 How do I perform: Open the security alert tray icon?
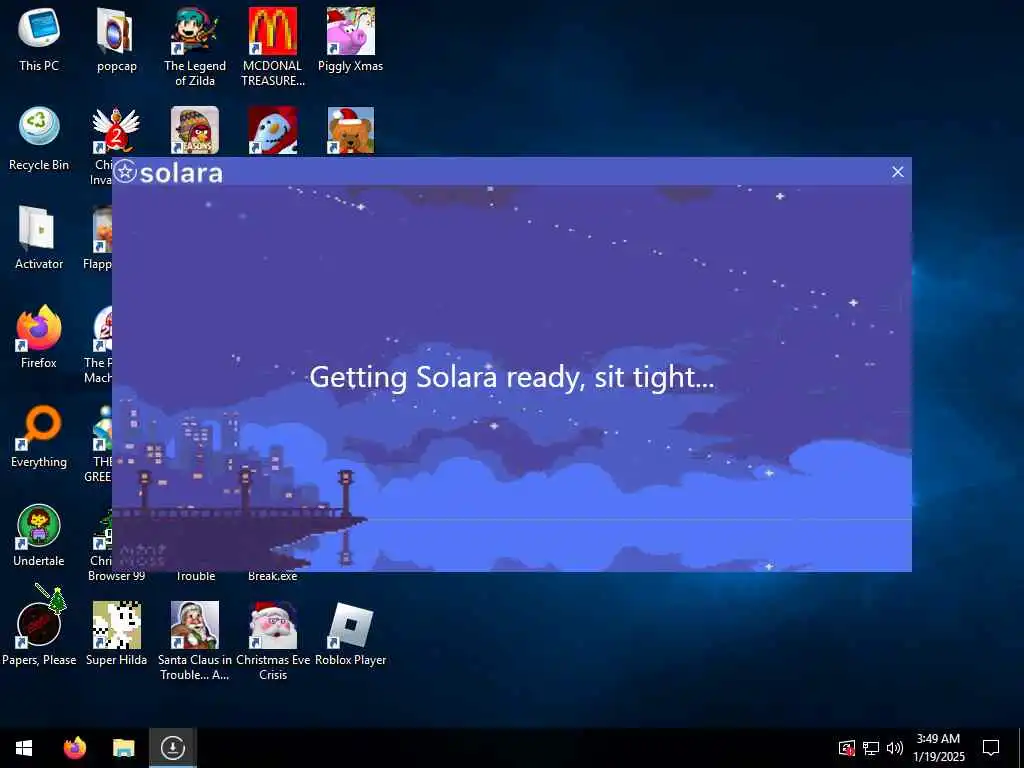click(x=846, y=748)
